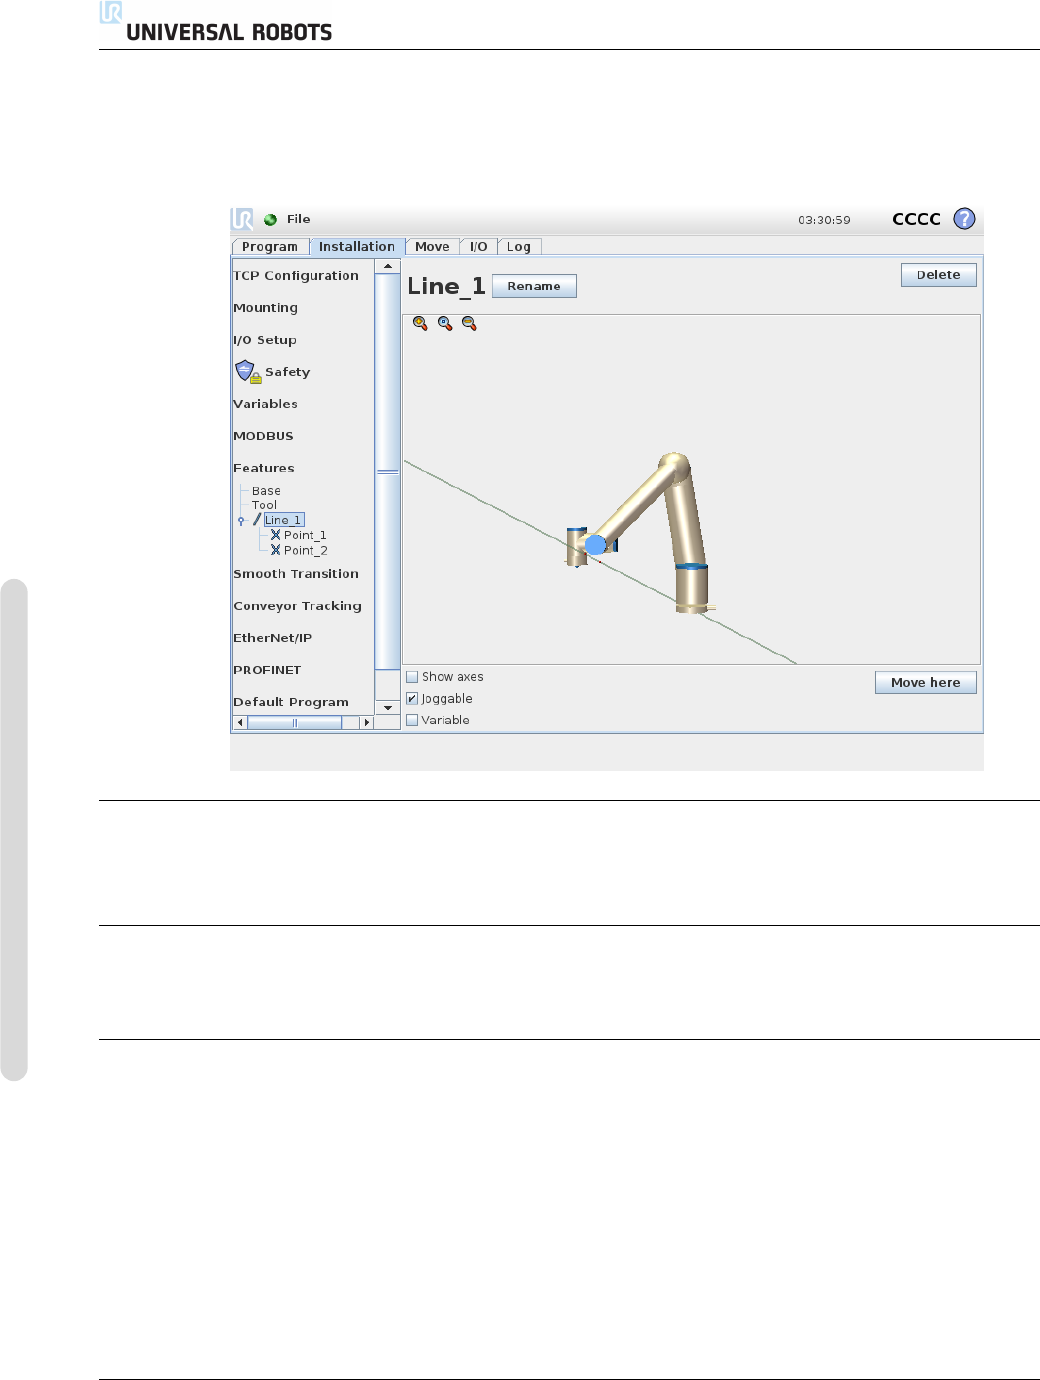Click the CCCC checksum text
Viewport: 1040px width, 1380px height.
tap(916, 219)
